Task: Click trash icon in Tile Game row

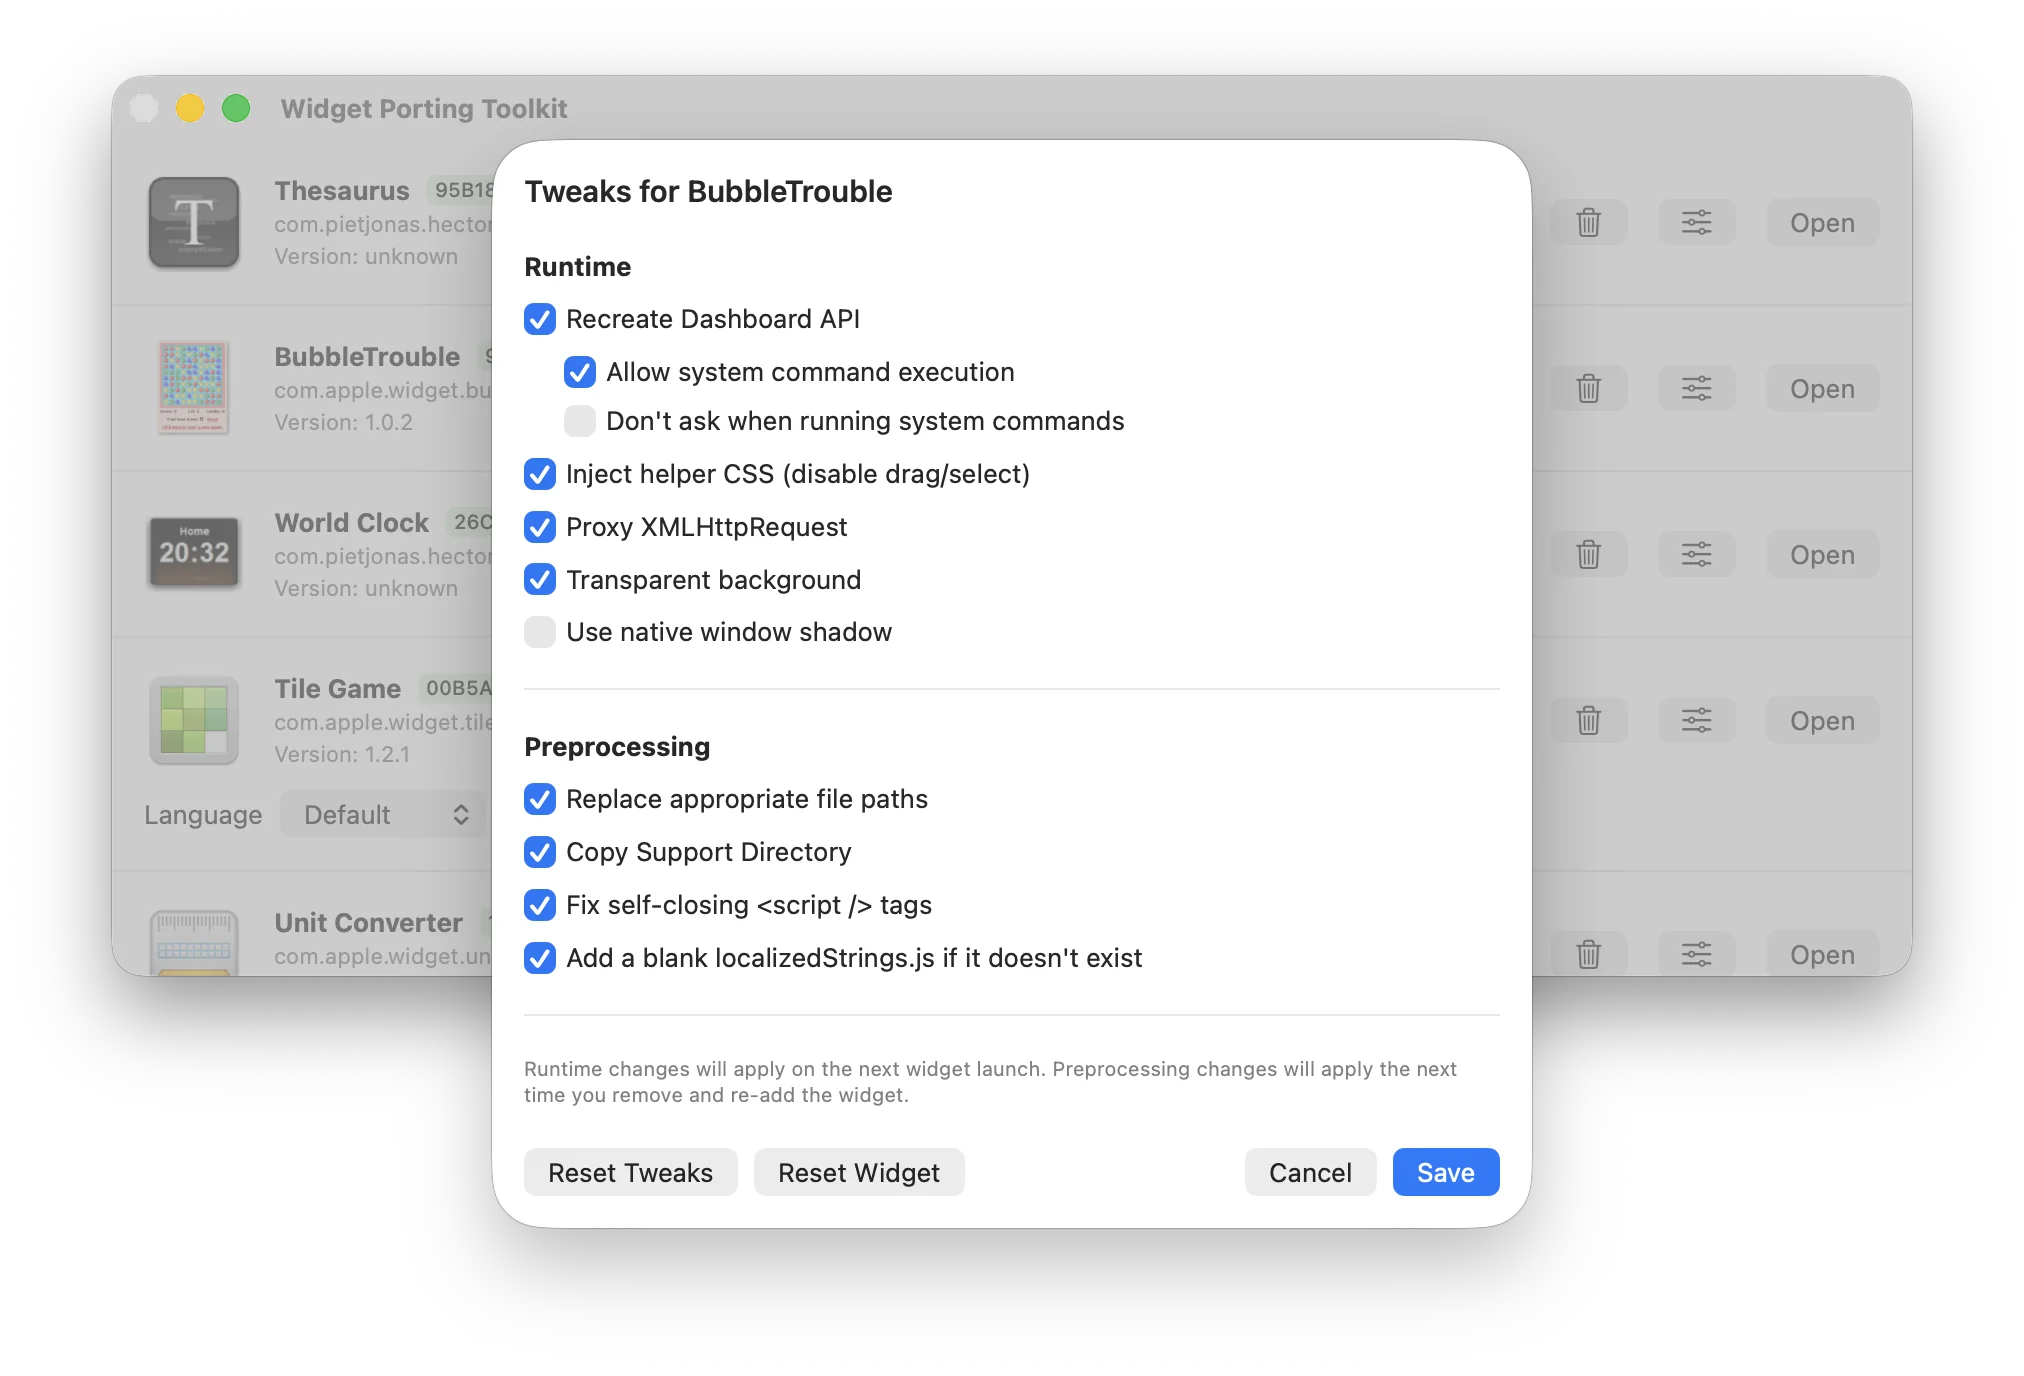Action: (x=1588, y=720)
